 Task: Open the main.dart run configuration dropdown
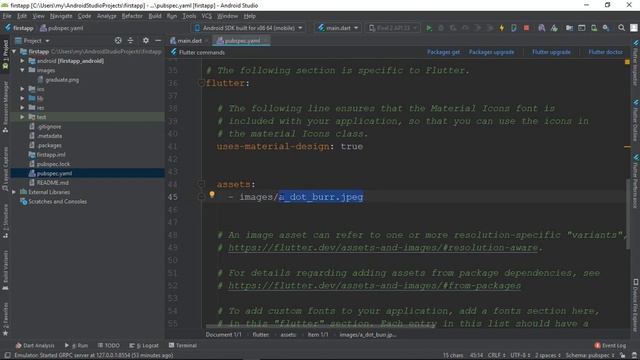pos(338,28)
